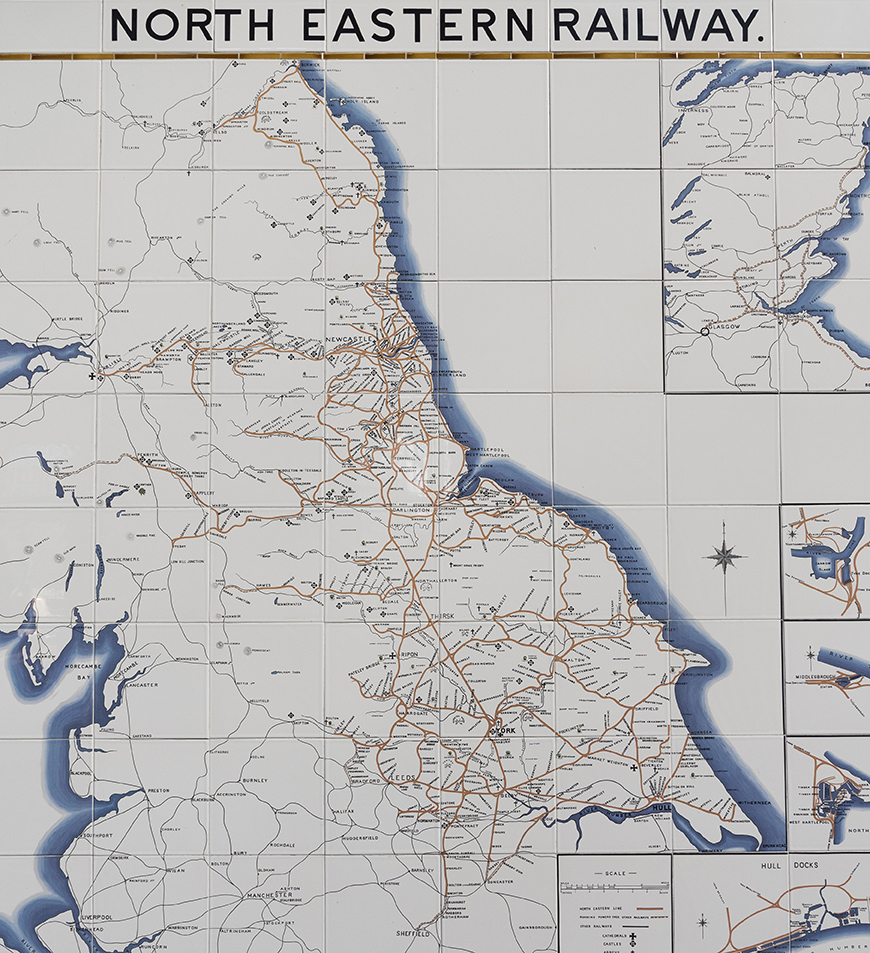Image resolution: width=870 pixels, height=953 pixels.
Task: Click the PRESTON label
Action: coord(158,791)
